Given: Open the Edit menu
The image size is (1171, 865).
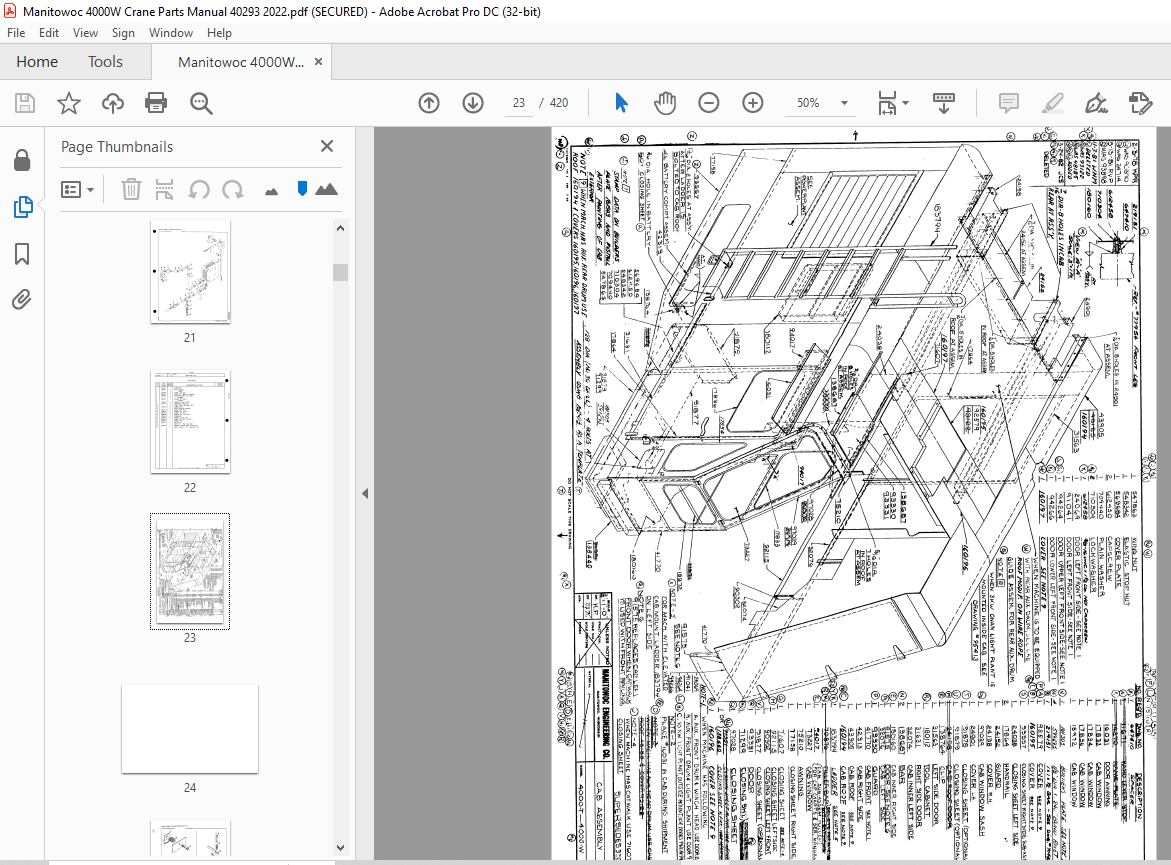Looking at the screenshot, I should pos(49,33).
